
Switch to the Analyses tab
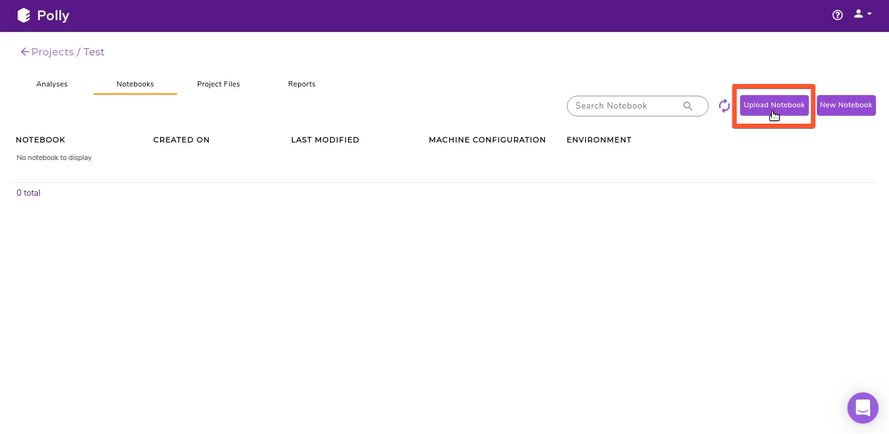point(52,84)
